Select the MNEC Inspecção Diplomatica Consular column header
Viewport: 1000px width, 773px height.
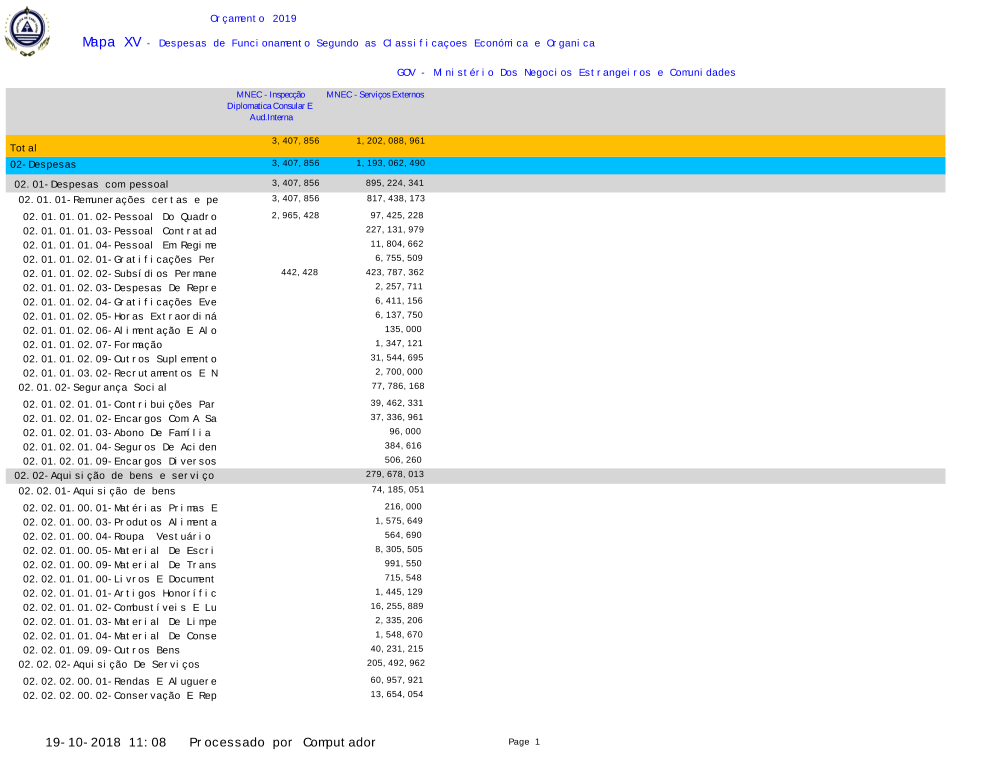click(x=269, y=105)
